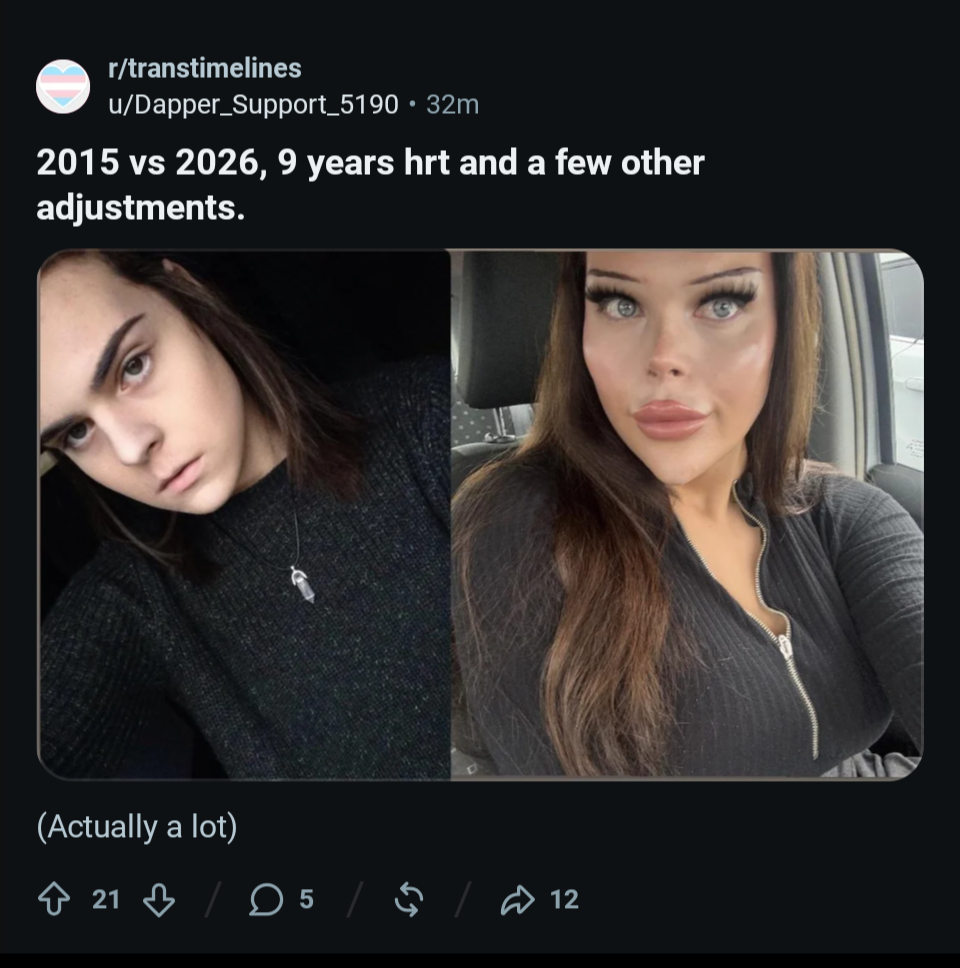Viewport: 960px width, 968px height.
Task: Tap the word 'adjustments.' in the title
Action: coord(140,207)
